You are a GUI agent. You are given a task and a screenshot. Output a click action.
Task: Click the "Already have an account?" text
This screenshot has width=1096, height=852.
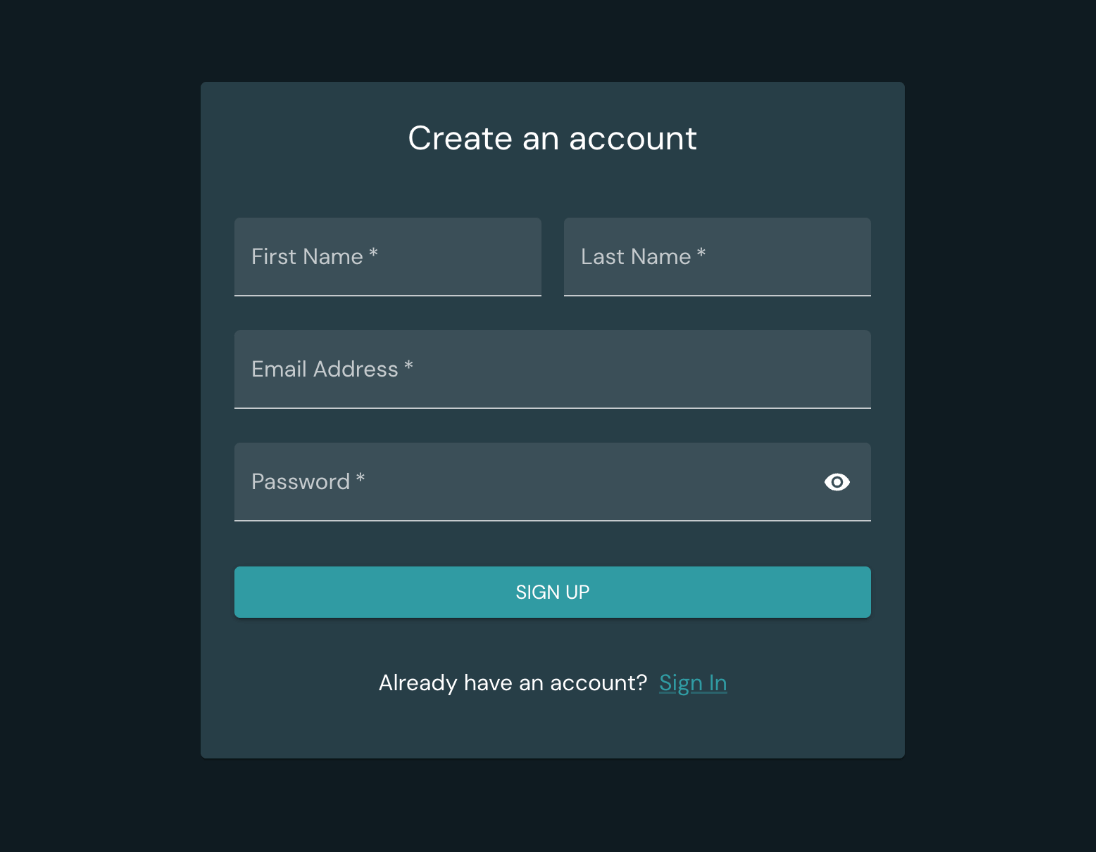513,683
